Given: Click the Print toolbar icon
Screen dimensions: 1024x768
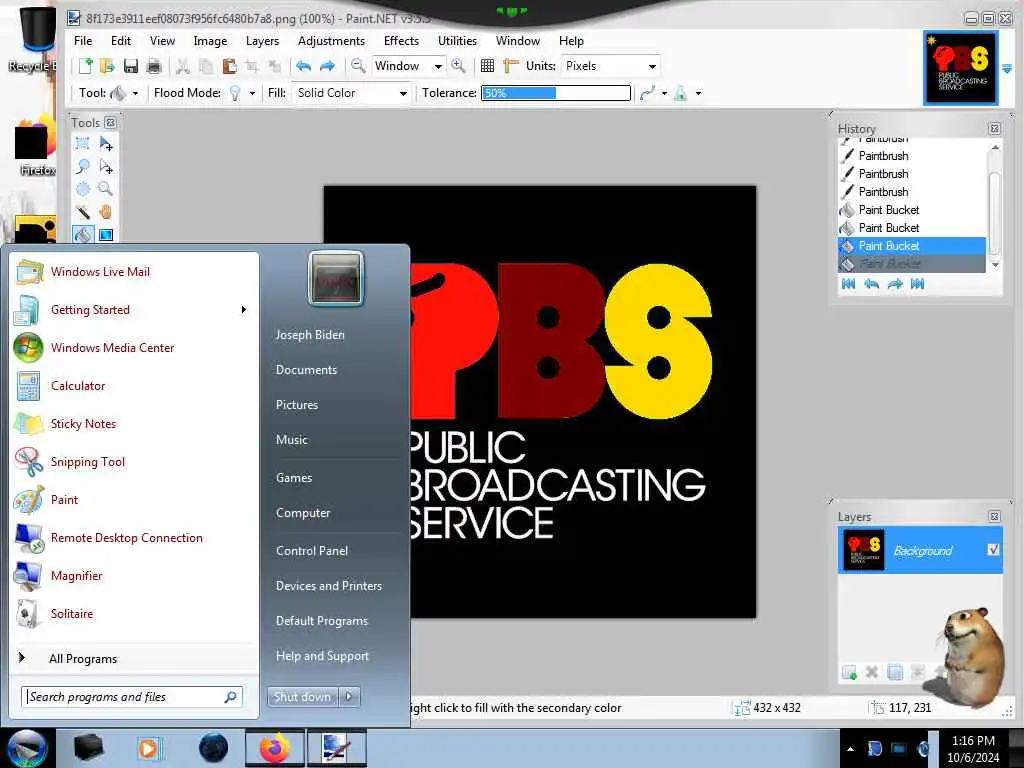Looking at the screenshot, I should click(x=153, y=66).
